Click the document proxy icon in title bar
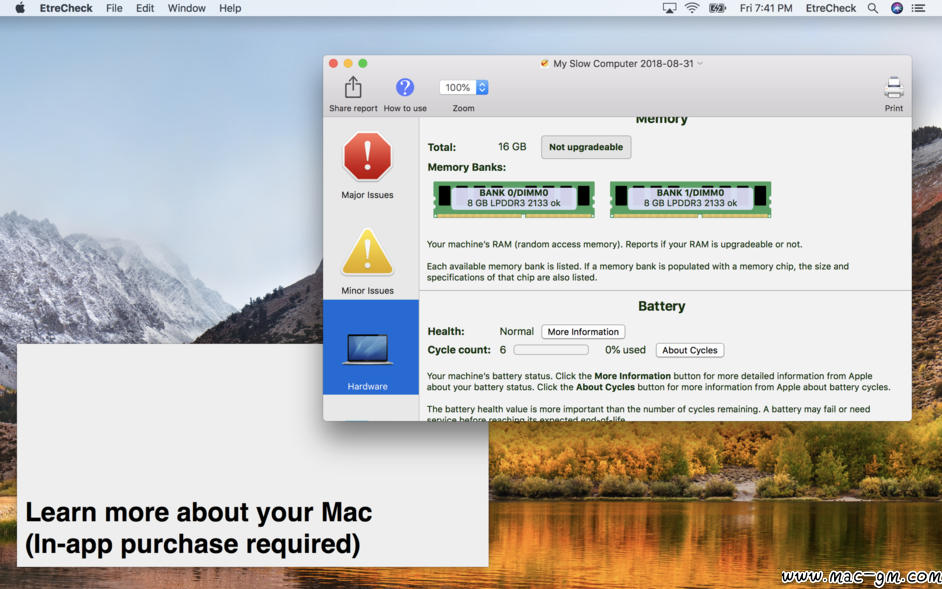The image size is (942, 589). point(544,64)
